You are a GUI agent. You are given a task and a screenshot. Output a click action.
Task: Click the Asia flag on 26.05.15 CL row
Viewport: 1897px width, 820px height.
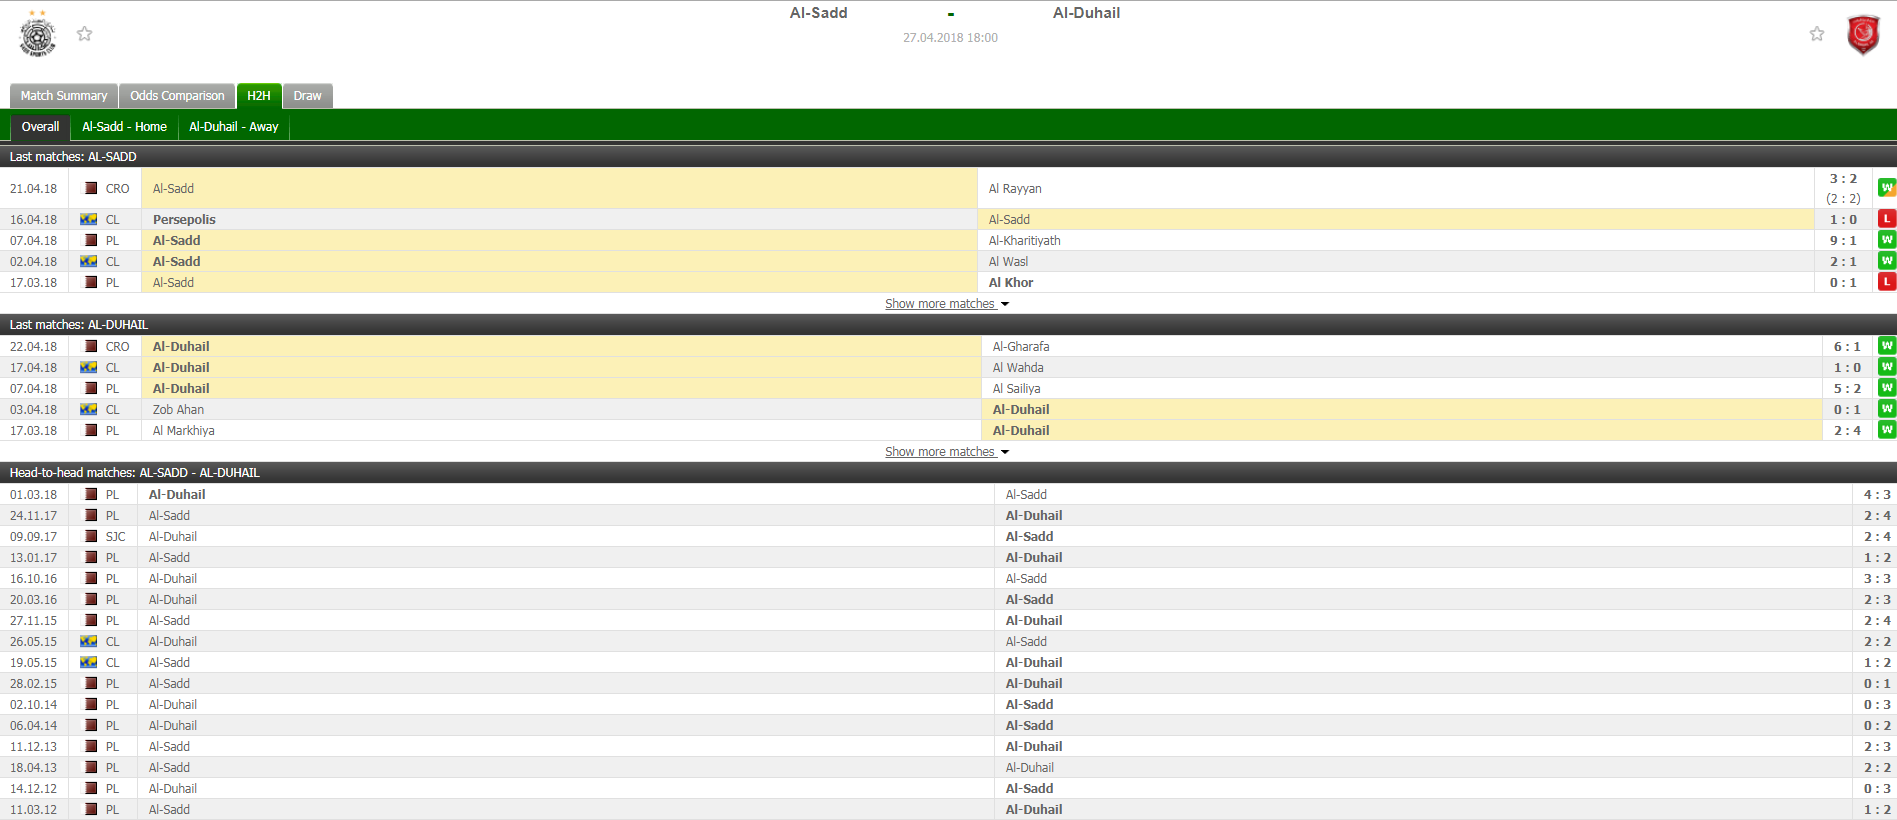coord(88,641)
